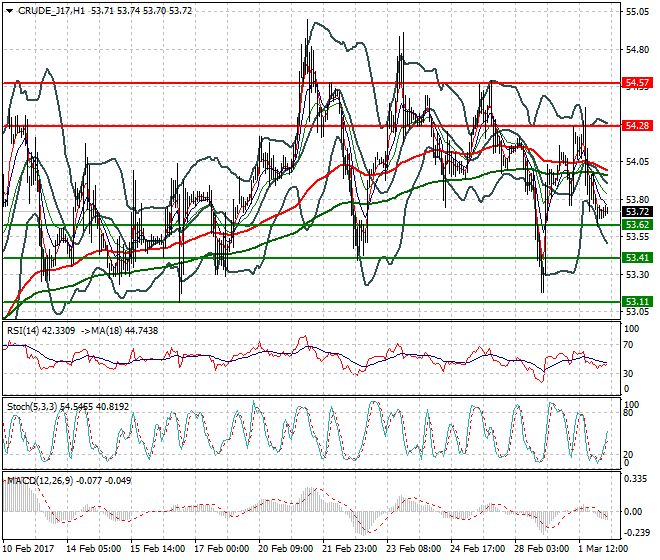660x560 pixels.
Task: Select the 53.05 price scale value
Action: point(637,312)
